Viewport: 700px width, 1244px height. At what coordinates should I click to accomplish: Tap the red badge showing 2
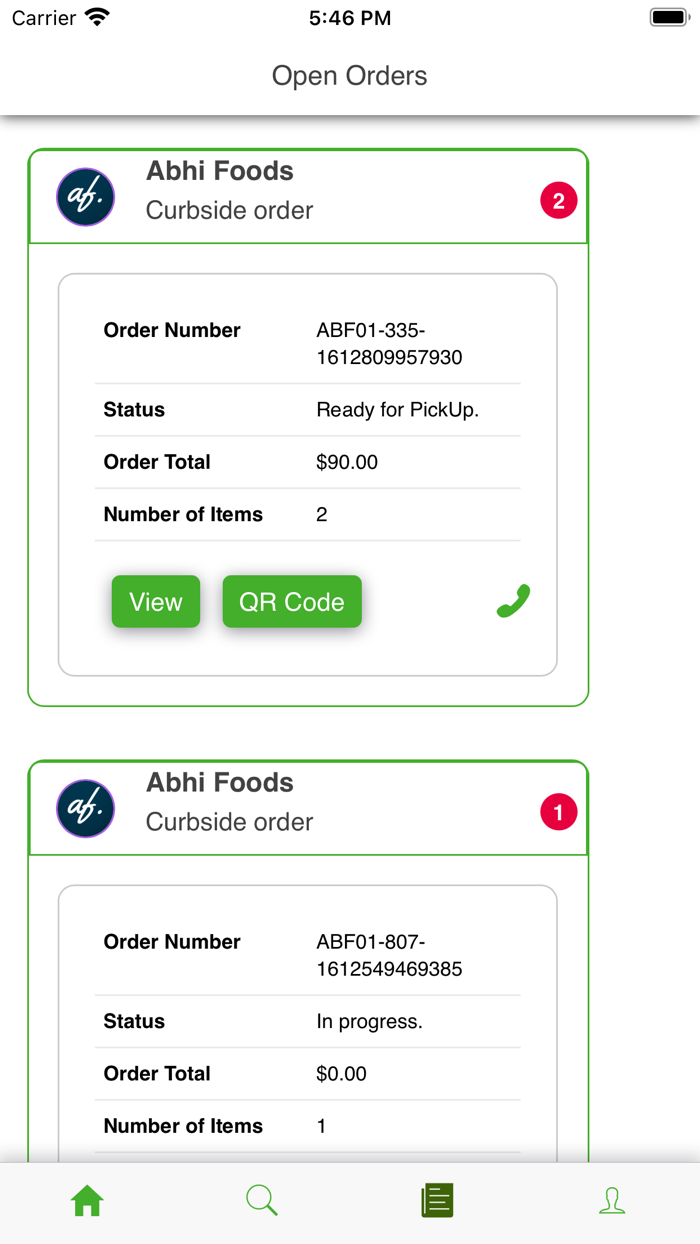(559, 200)
